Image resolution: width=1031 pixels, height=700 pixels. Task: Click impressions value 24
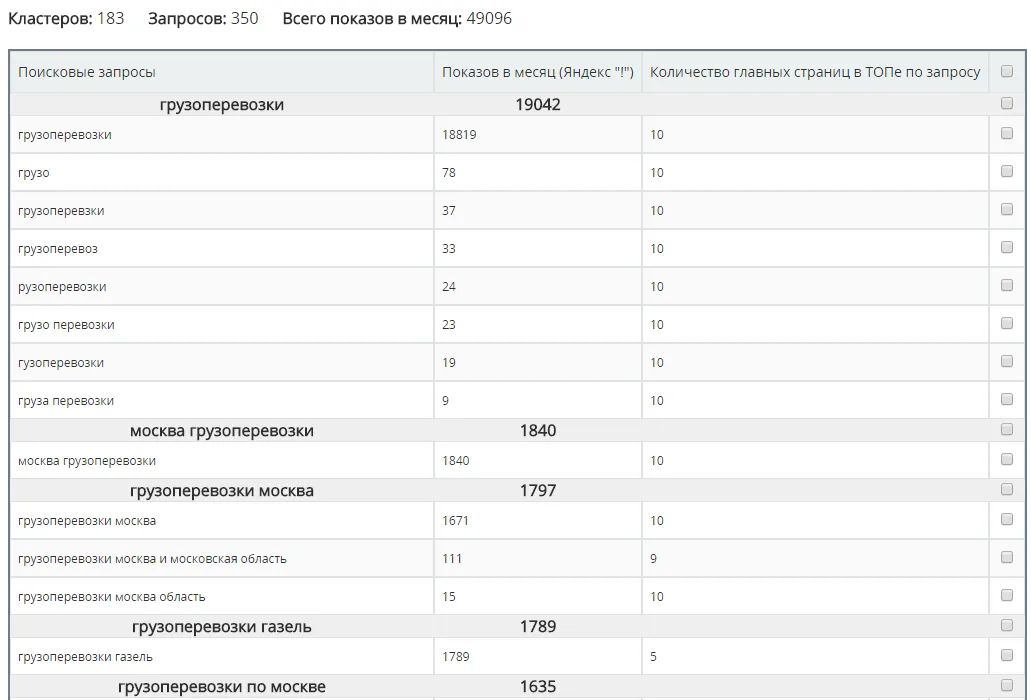(448, 287)
